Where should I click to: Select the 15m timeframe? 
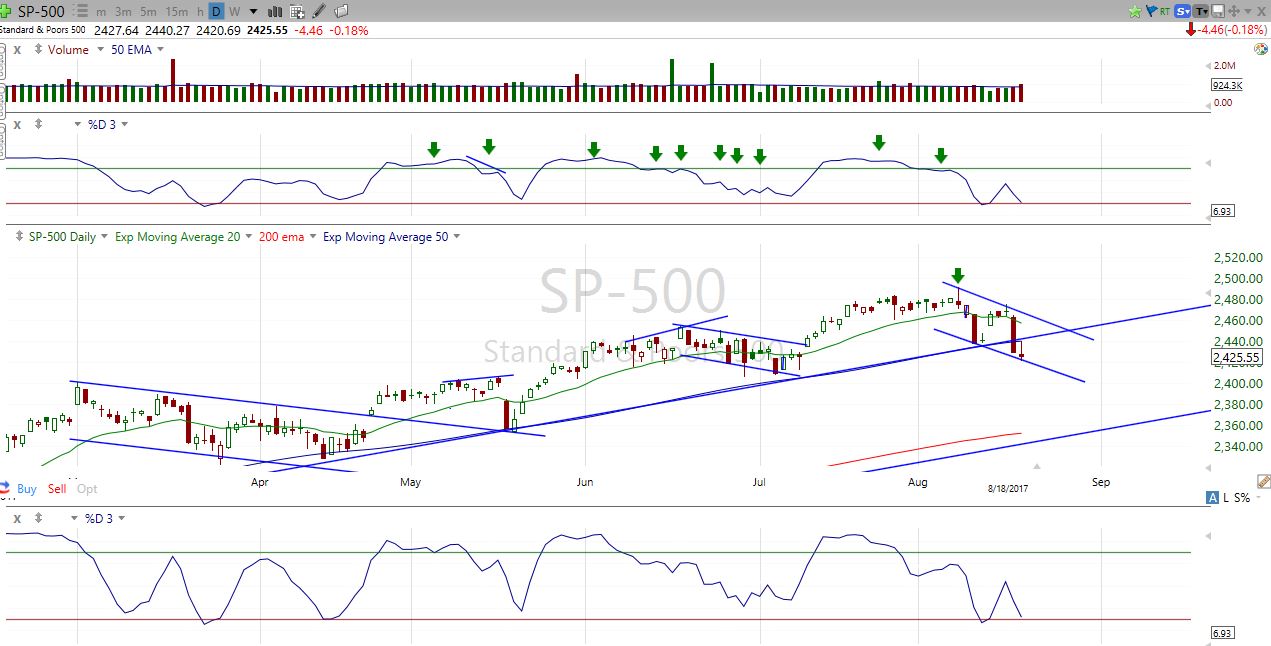[176, 12]
